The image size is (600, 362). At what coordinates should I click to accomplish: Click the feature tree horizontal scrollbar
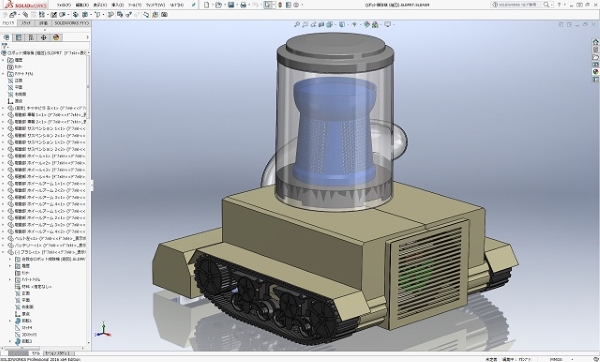point(45,348)
